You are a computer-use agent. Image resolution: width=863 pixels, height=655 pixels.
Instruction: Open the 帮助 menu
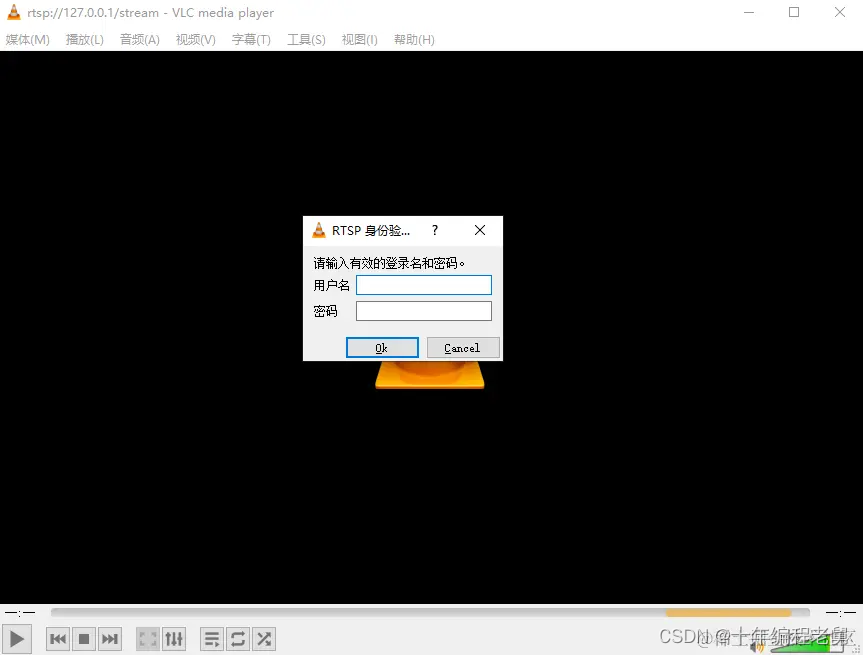[413, 39]
